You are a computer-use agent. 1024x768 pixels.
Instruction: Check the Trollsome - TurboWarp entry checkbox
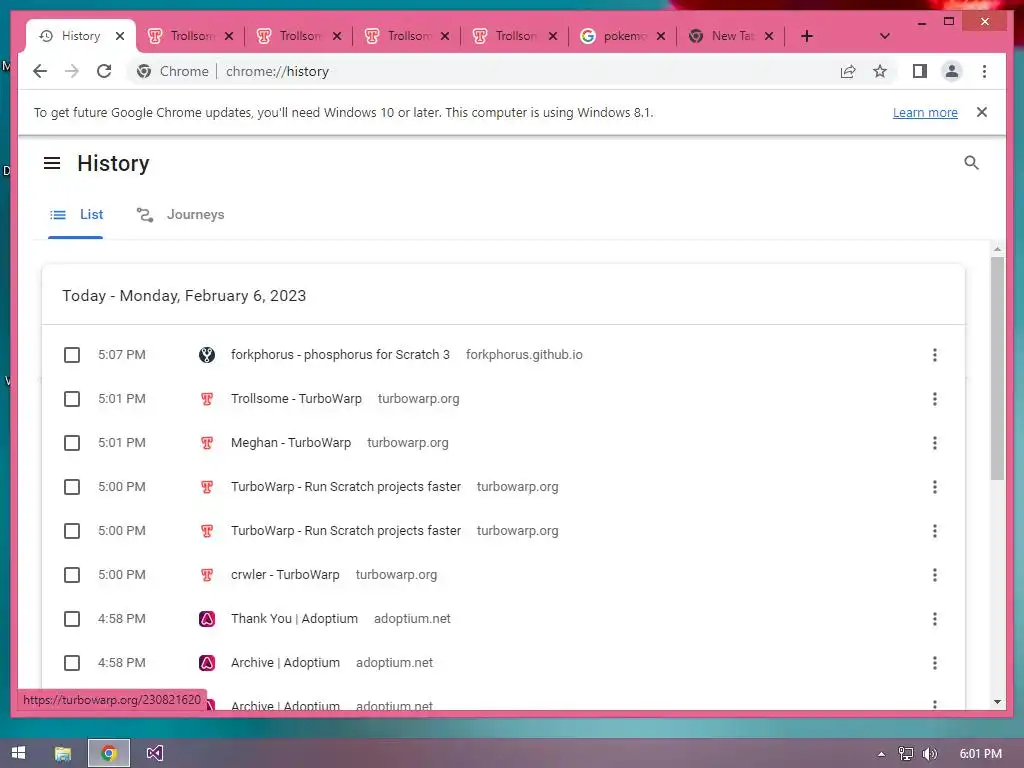coord(72,399)
